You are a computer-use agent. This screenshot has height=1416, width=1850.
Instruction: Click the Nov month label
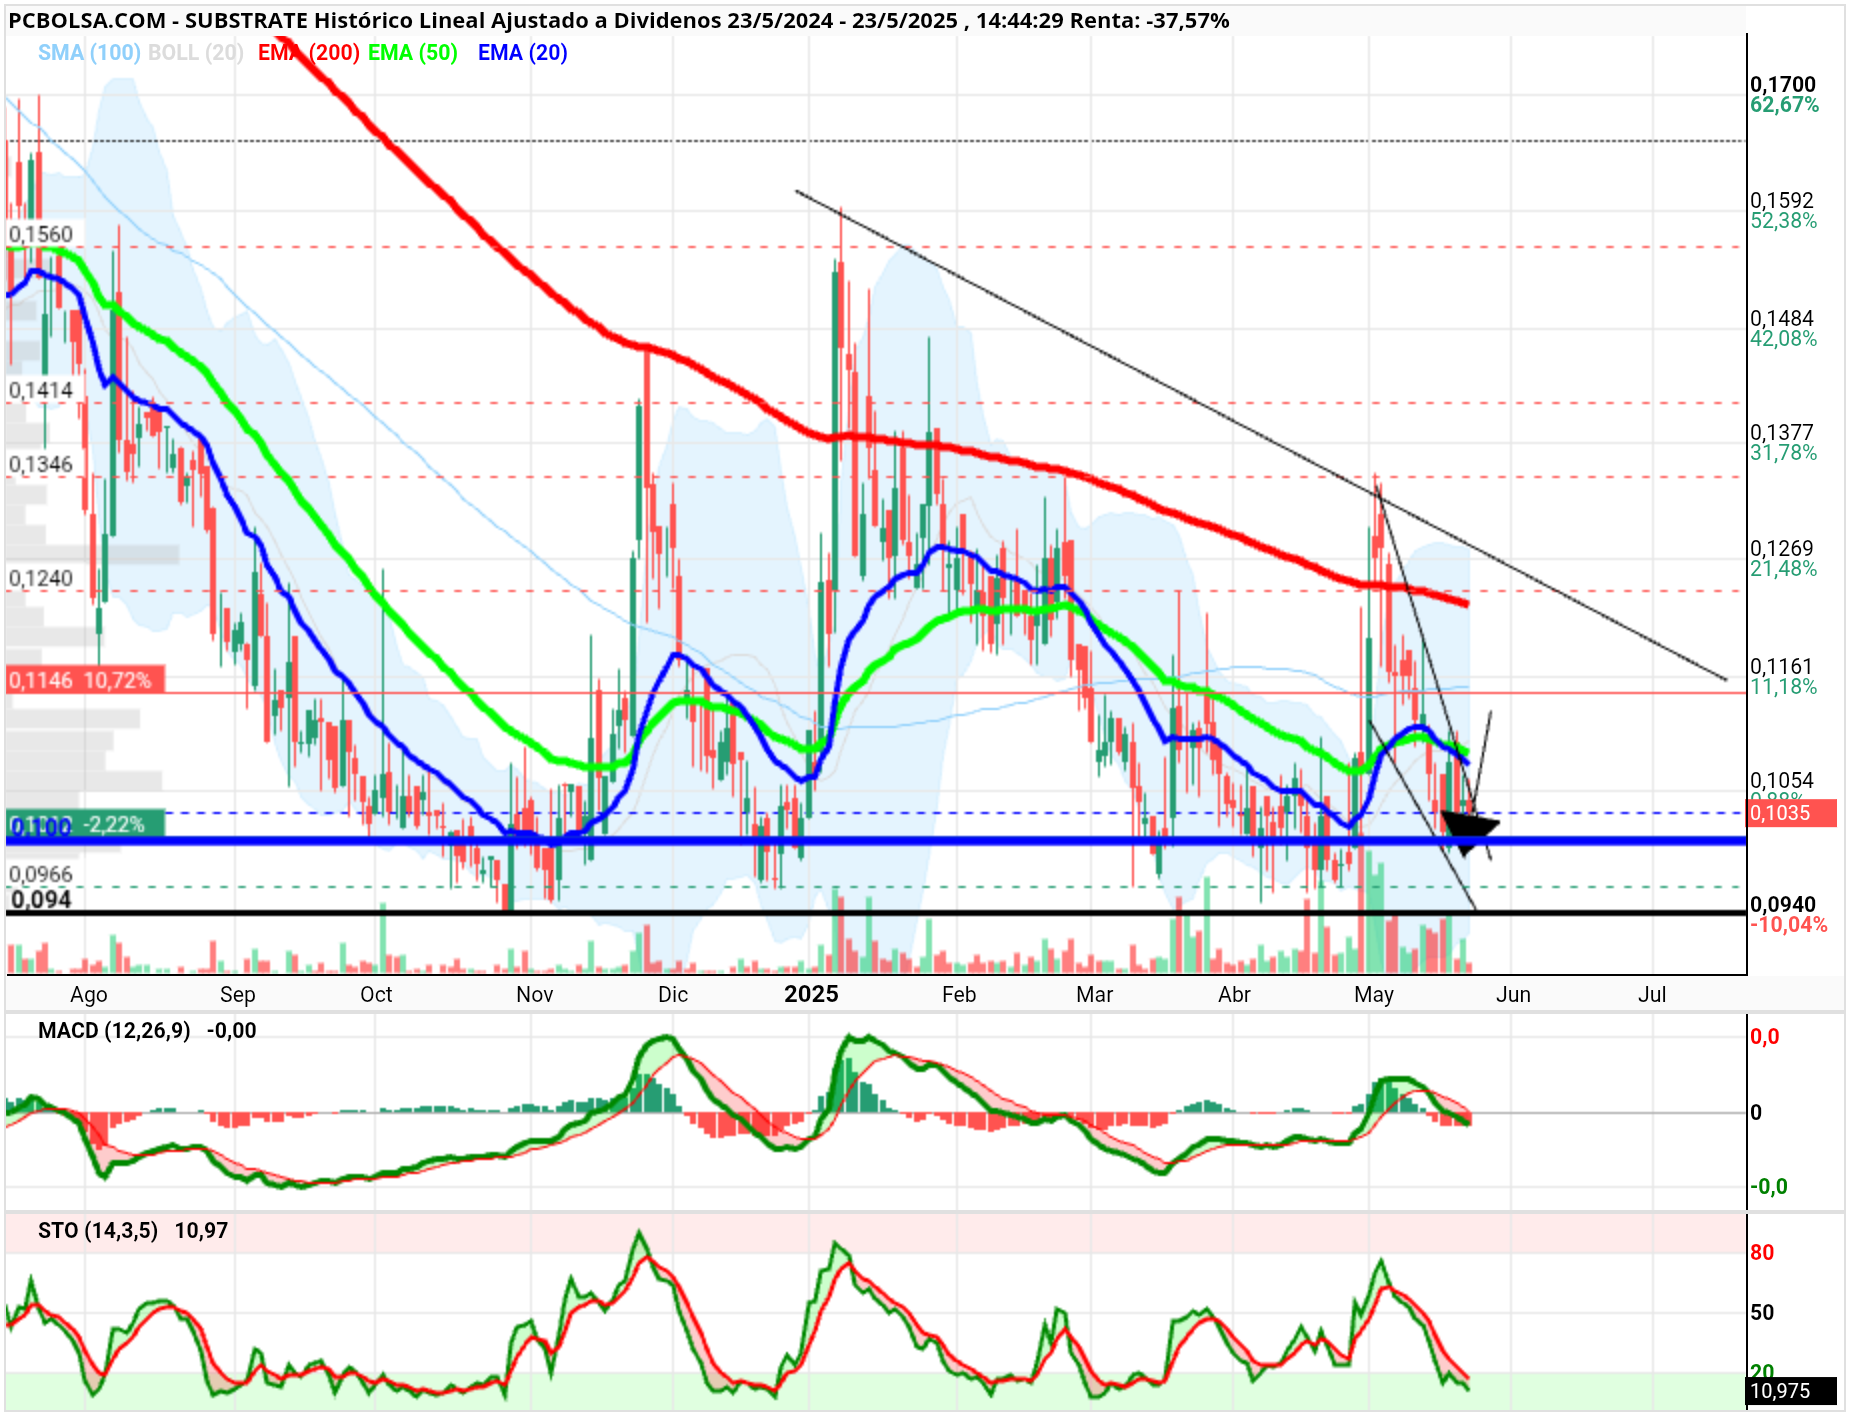tap(535, 995)
